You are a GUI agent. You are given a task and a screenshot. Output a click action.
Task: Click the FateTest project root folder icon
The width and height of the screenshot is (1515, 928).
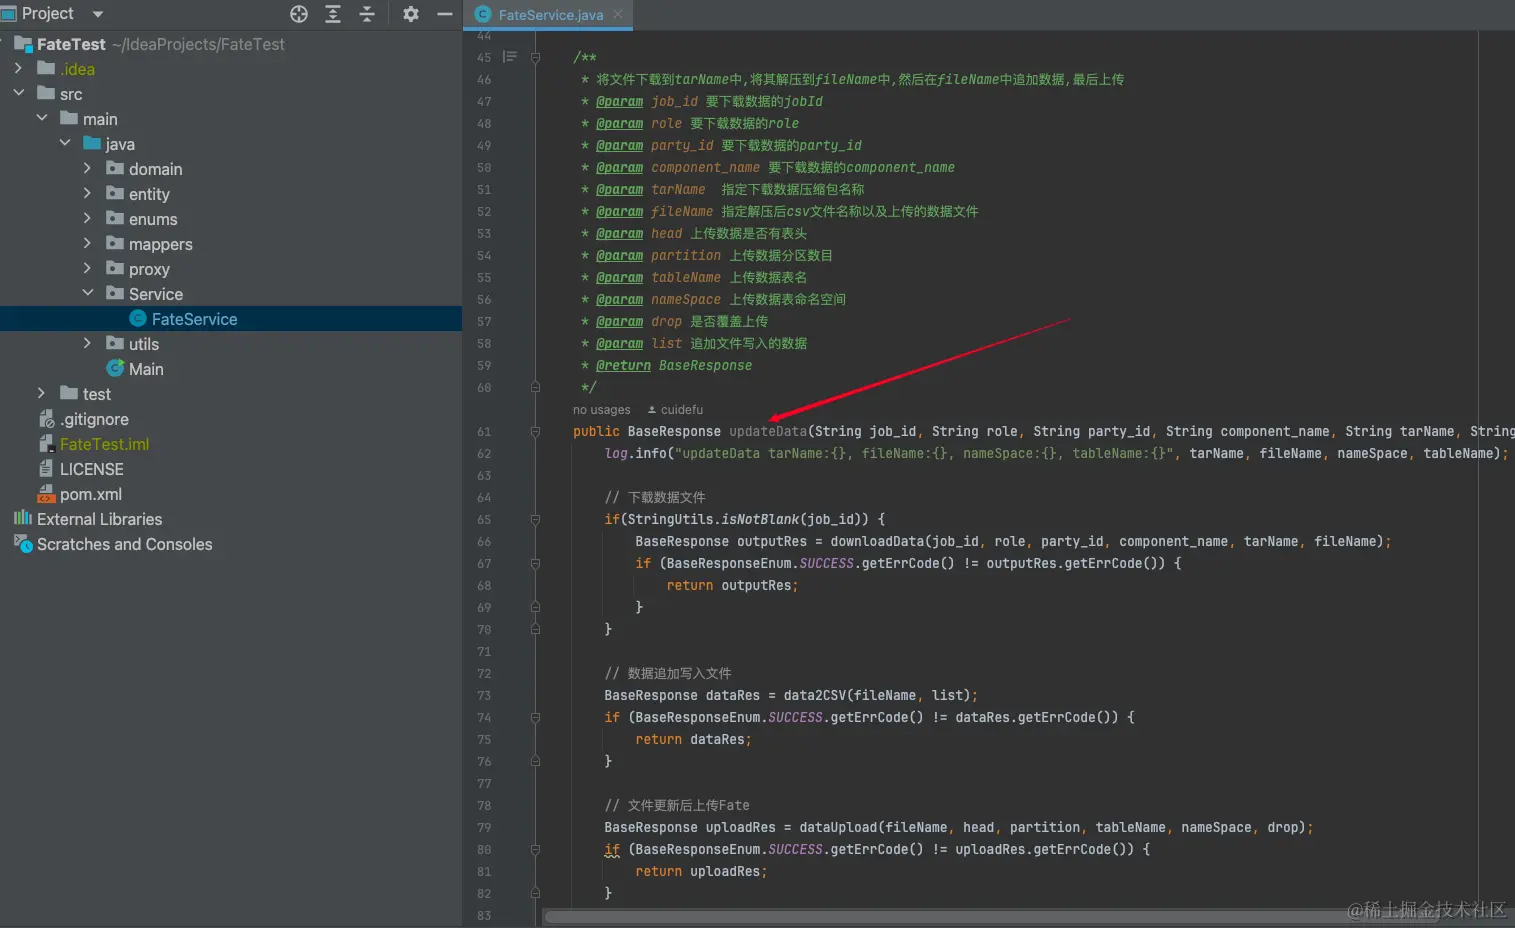pyautogui.click(x=23, y=44)
